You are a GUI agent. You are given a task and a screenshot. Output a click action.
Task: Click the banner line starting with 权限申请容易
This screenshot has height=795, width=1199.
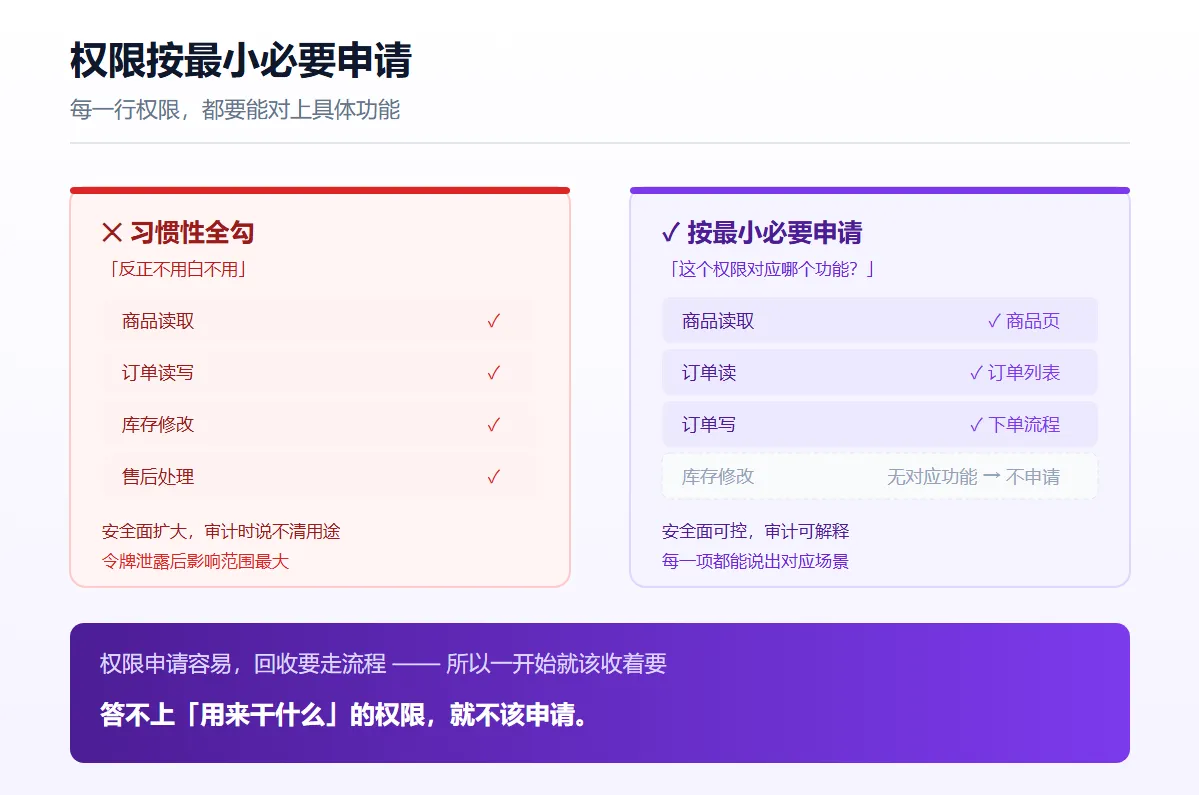pyautogui.click(x=383, y=664)
